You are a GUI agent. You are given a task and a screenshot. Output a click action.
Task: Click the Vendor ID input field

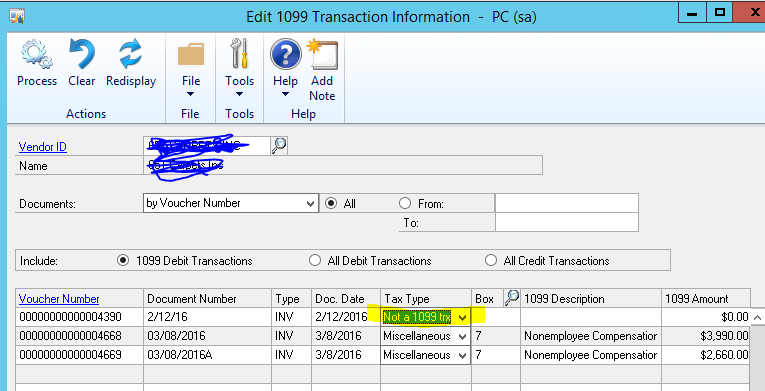pyautogui.click(x=207, y=146)
